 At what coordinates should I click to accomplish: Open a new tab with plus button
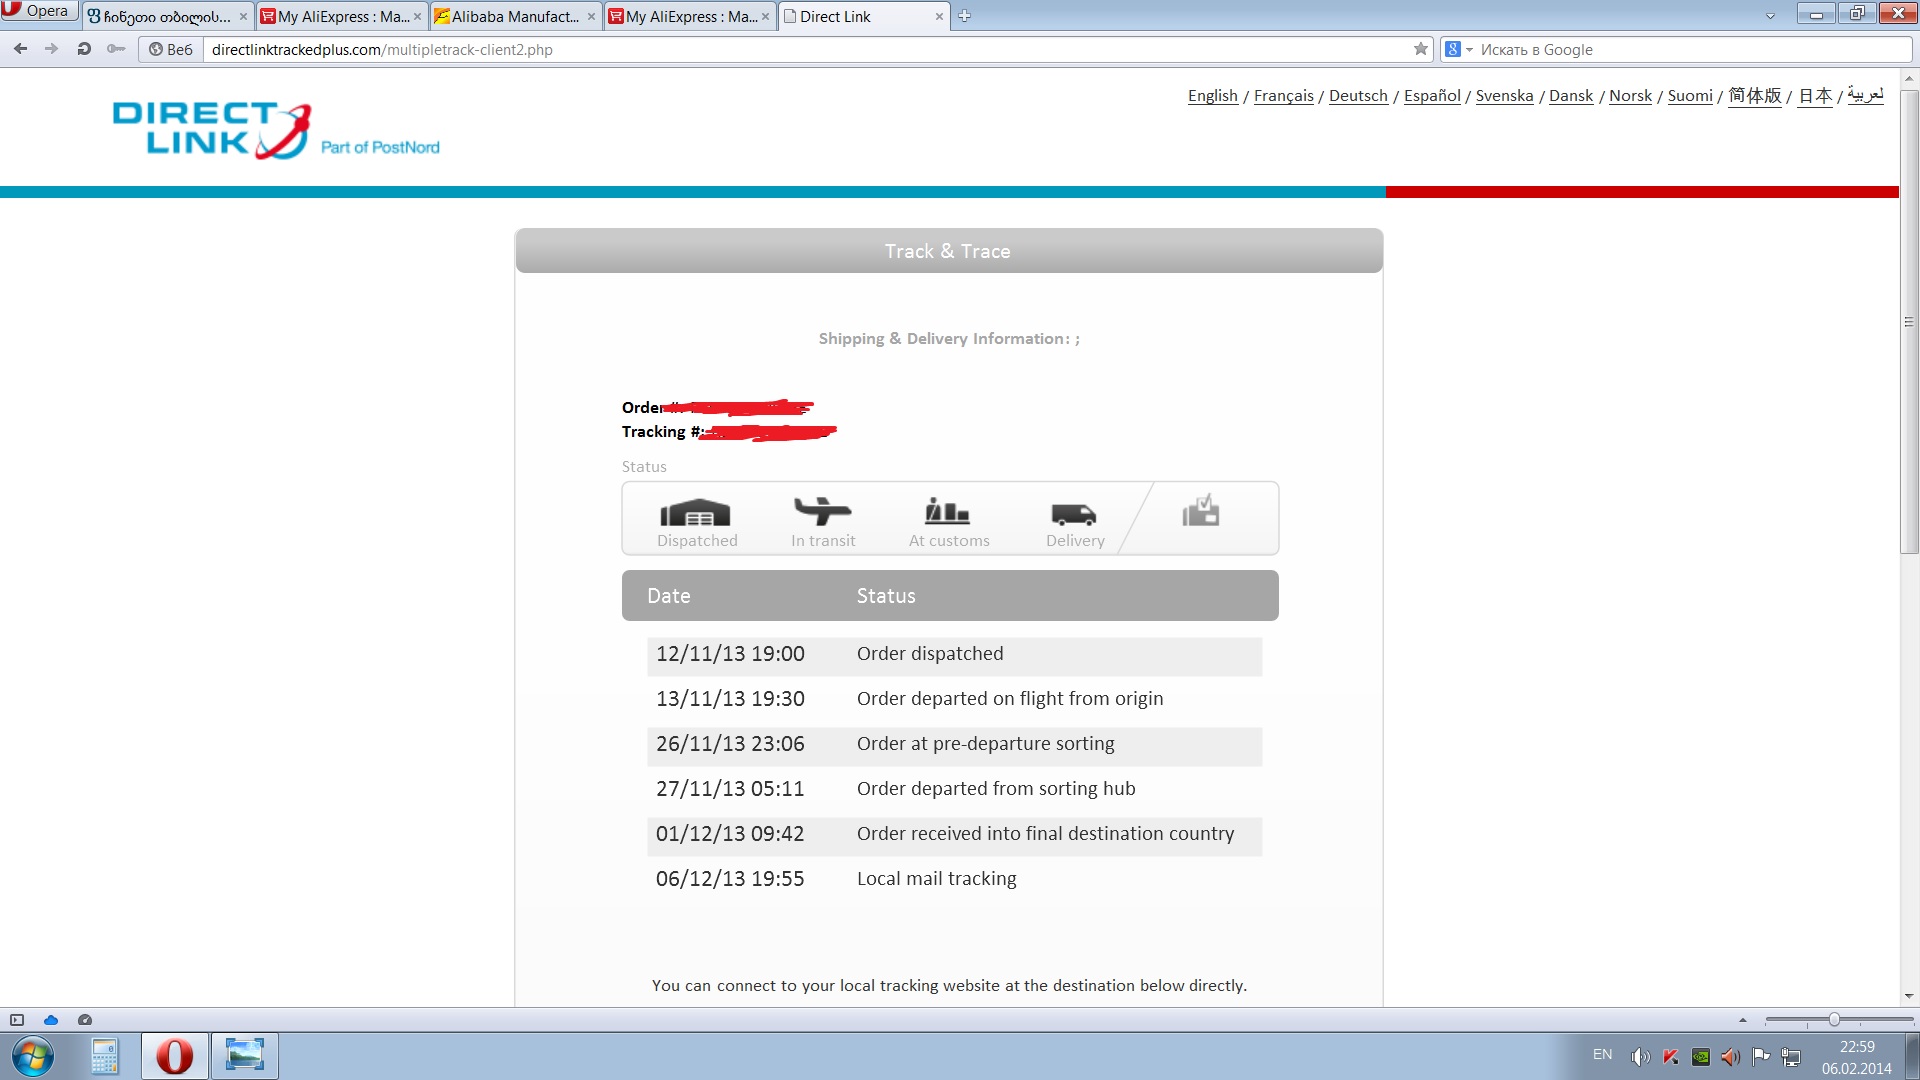(964, 16)
